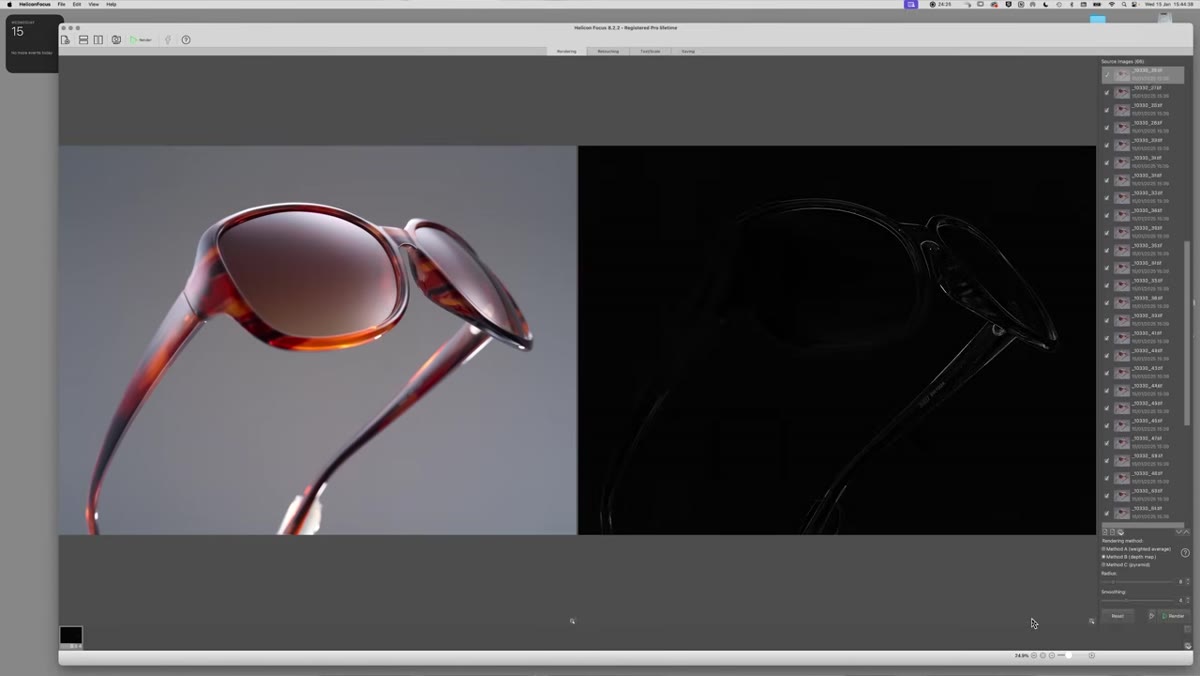The image size is (1200, 676).
Task: Click the first zoom icon after 74.9%
Action: [x=1034, y=655]
